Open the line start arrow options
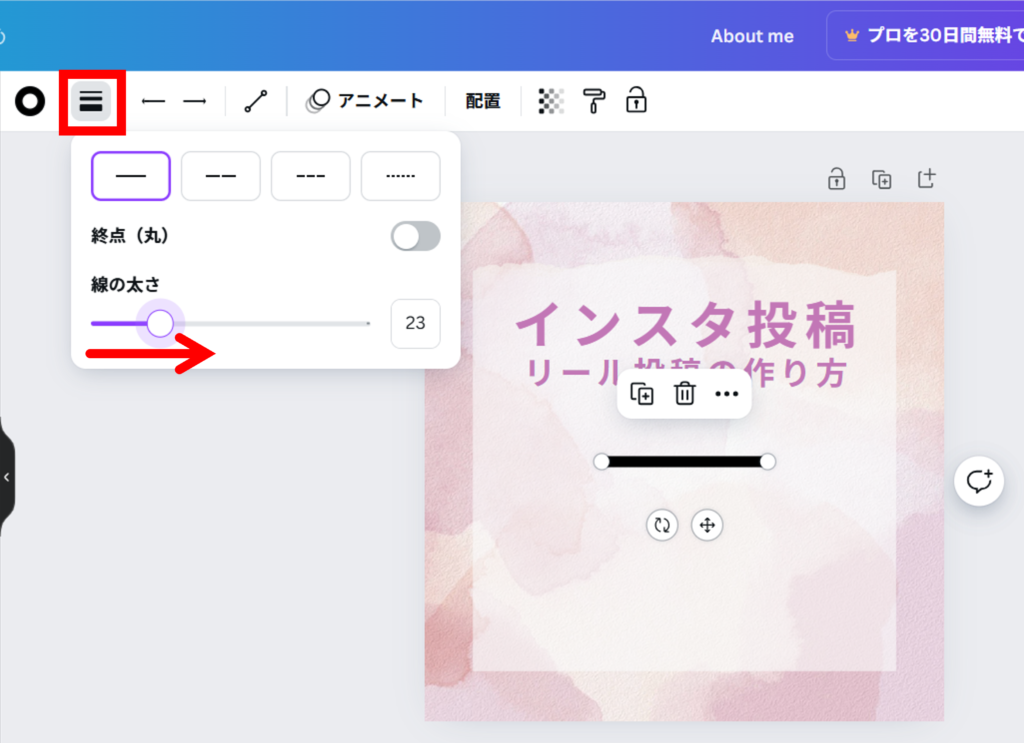Image resolution: width=1024 pixels, height=743 pixels. point(153,101)
